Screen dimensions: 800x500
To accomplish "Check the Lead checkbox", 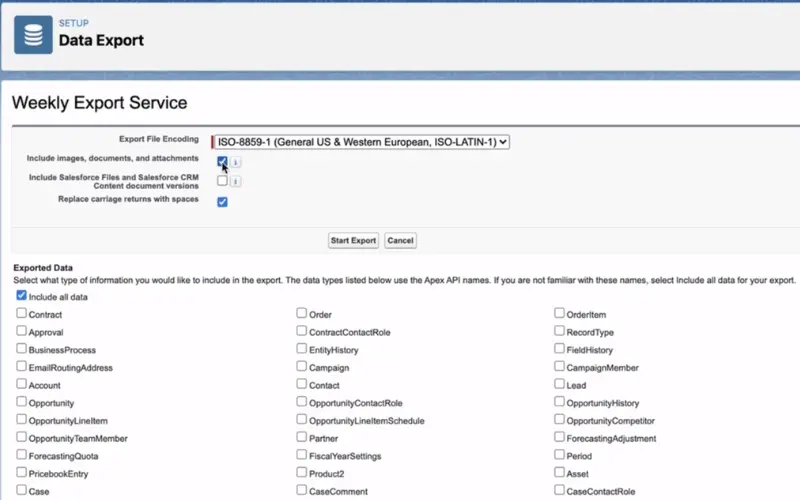I will click(x=559, y=384).
